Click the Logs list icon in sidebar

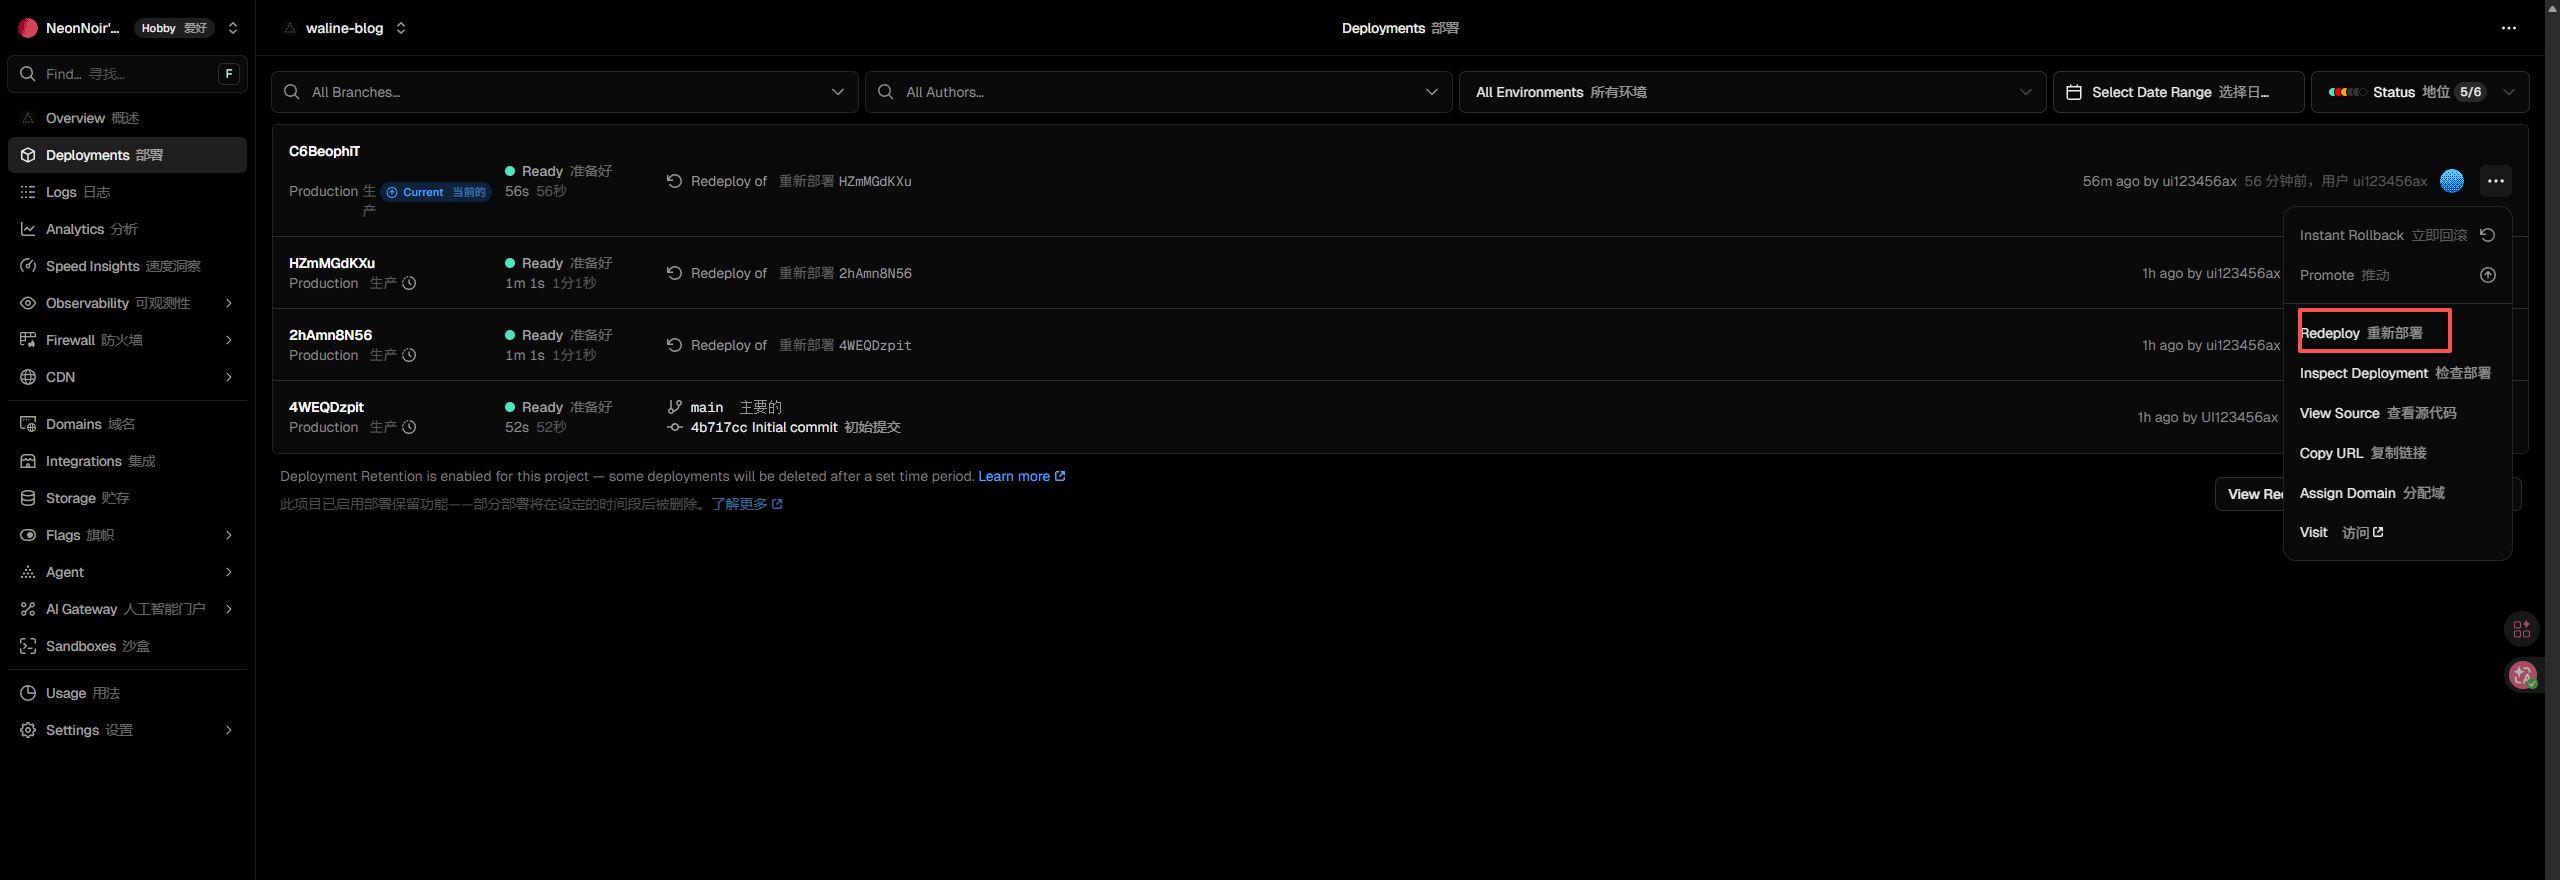tap(28, 192)
